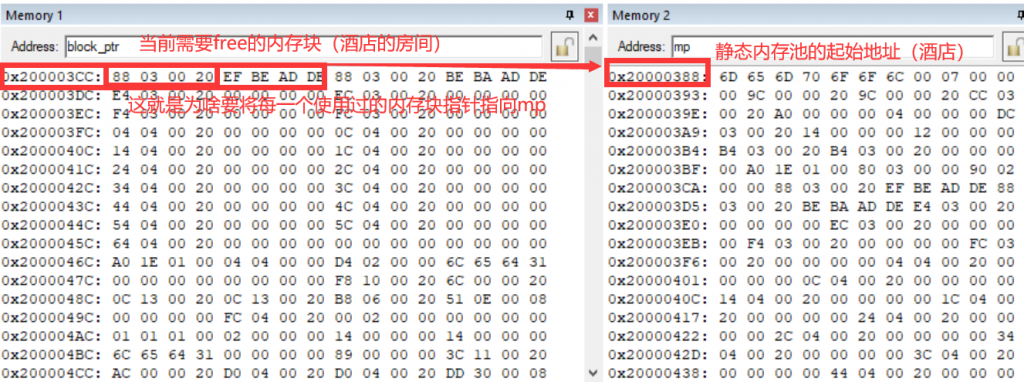Click address 0x20000422 in Memory 2
This screenshot has height=382, width=1024.
(x=658, y=336)
